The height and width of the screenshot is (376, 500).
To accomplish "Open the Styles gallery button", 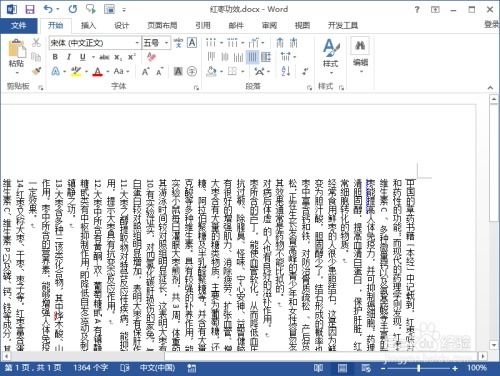I will (331, 56).
